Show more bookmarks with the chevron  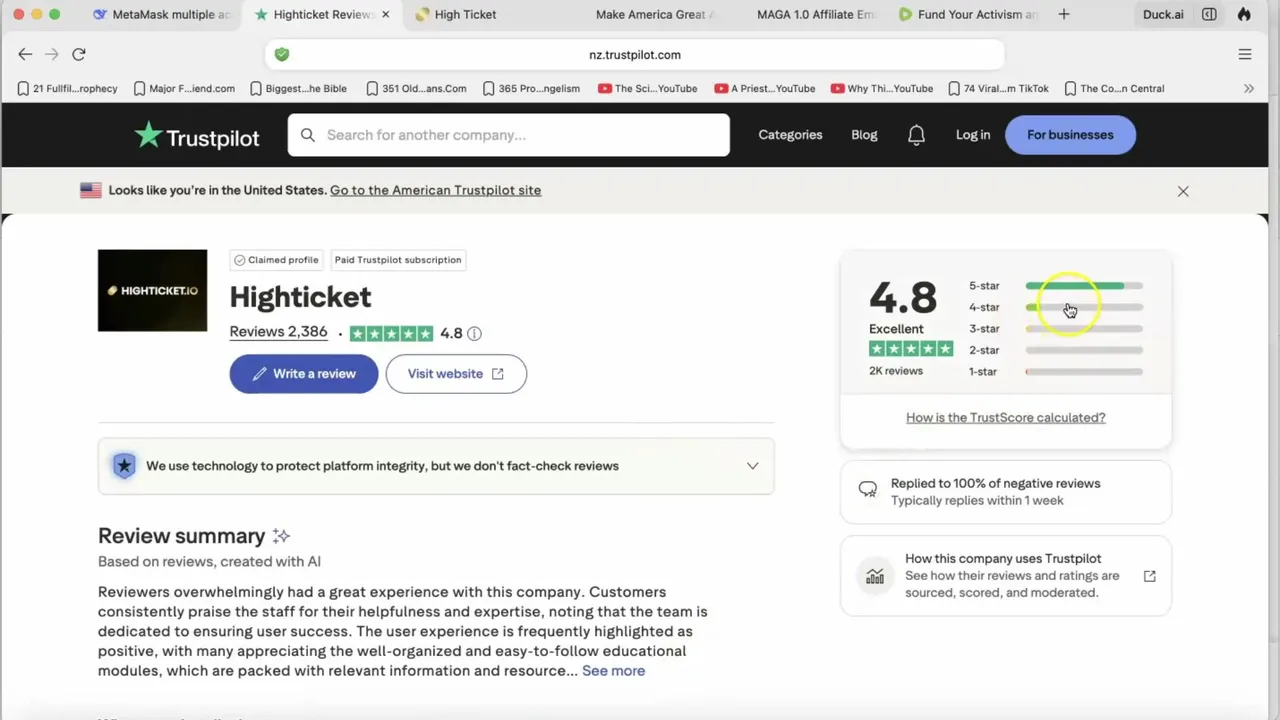pyautogui.click(x=1249, y=88)
